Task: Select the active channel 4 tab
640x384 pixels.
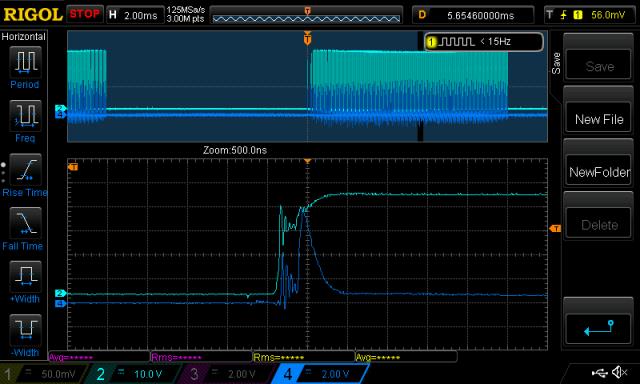Action: click(x=321, y=374)
